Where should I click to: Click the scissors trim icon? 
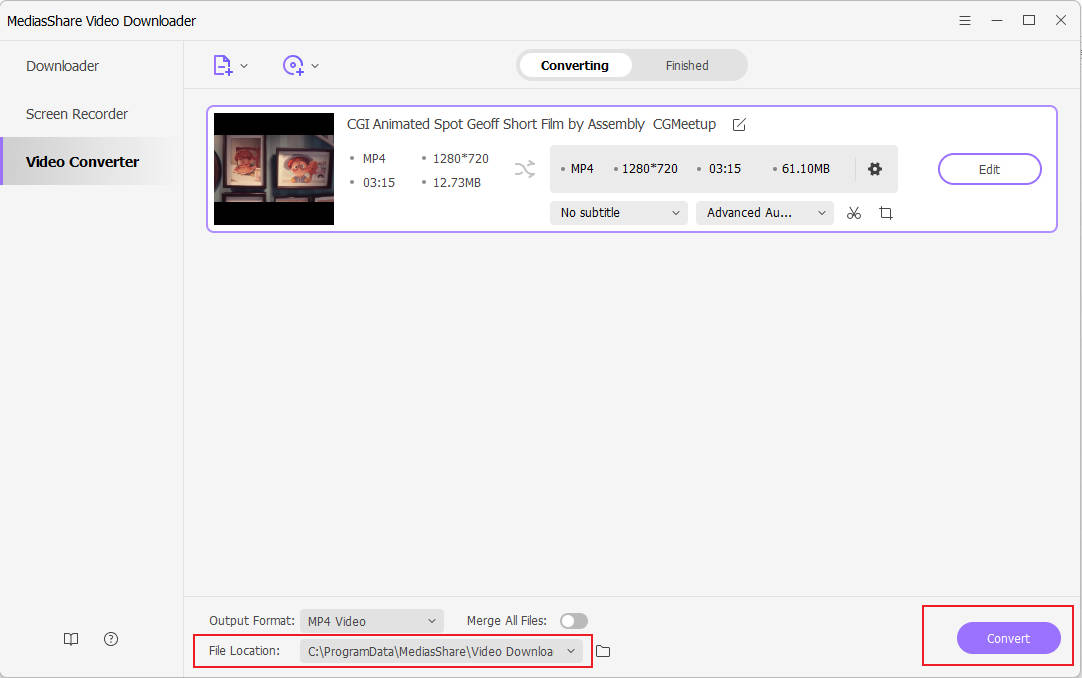click(854, 213)
